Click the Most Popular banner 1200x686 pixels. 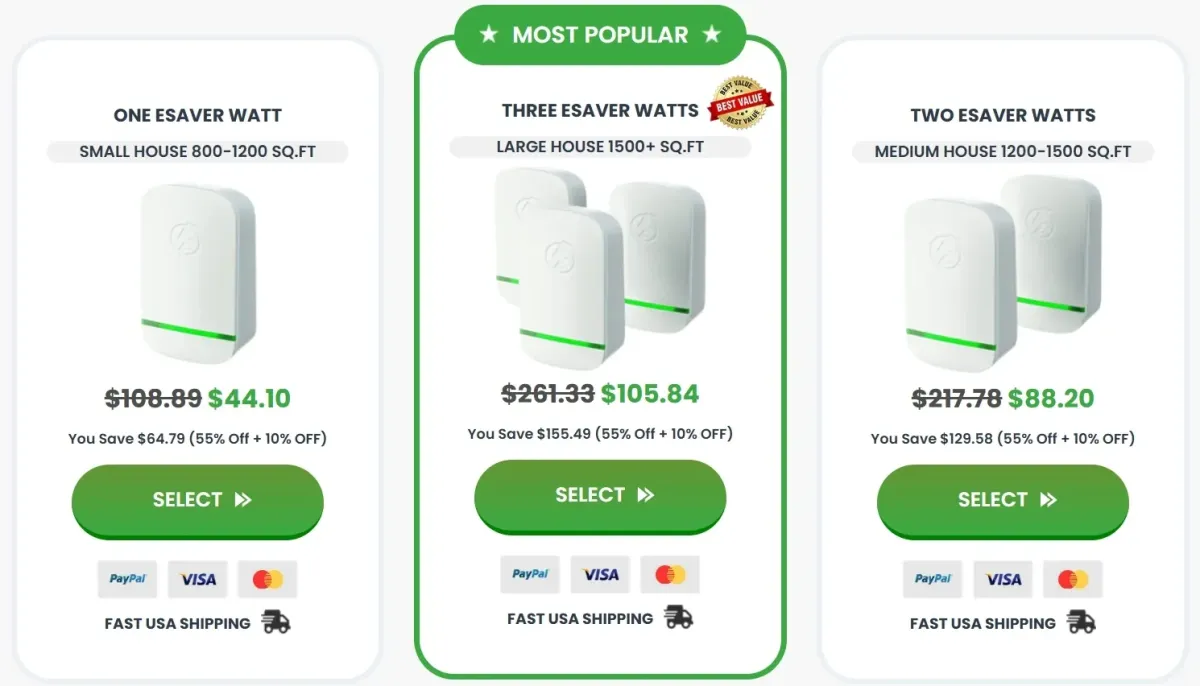click(x=600, y=34)
